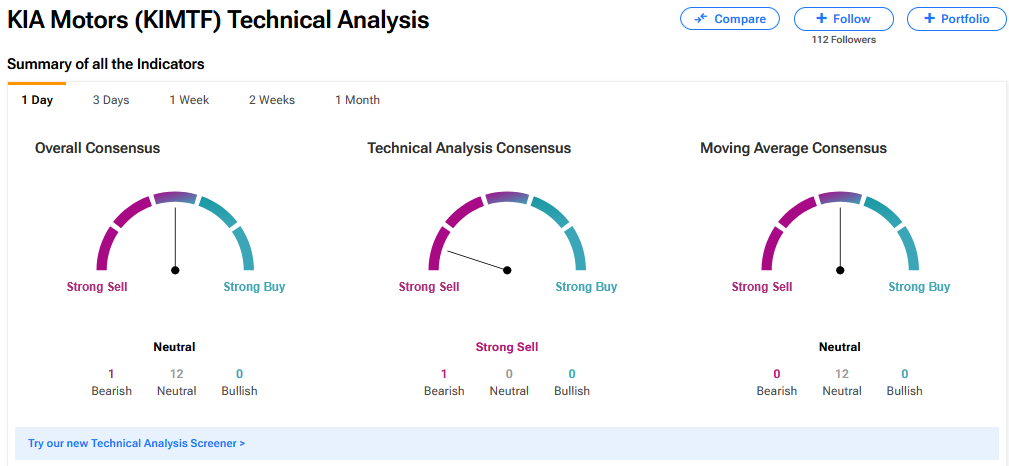Click the Strong Buy label under Overall Consensus
The height and width of the screenshot is (466, 1009).
click(254, 287)
